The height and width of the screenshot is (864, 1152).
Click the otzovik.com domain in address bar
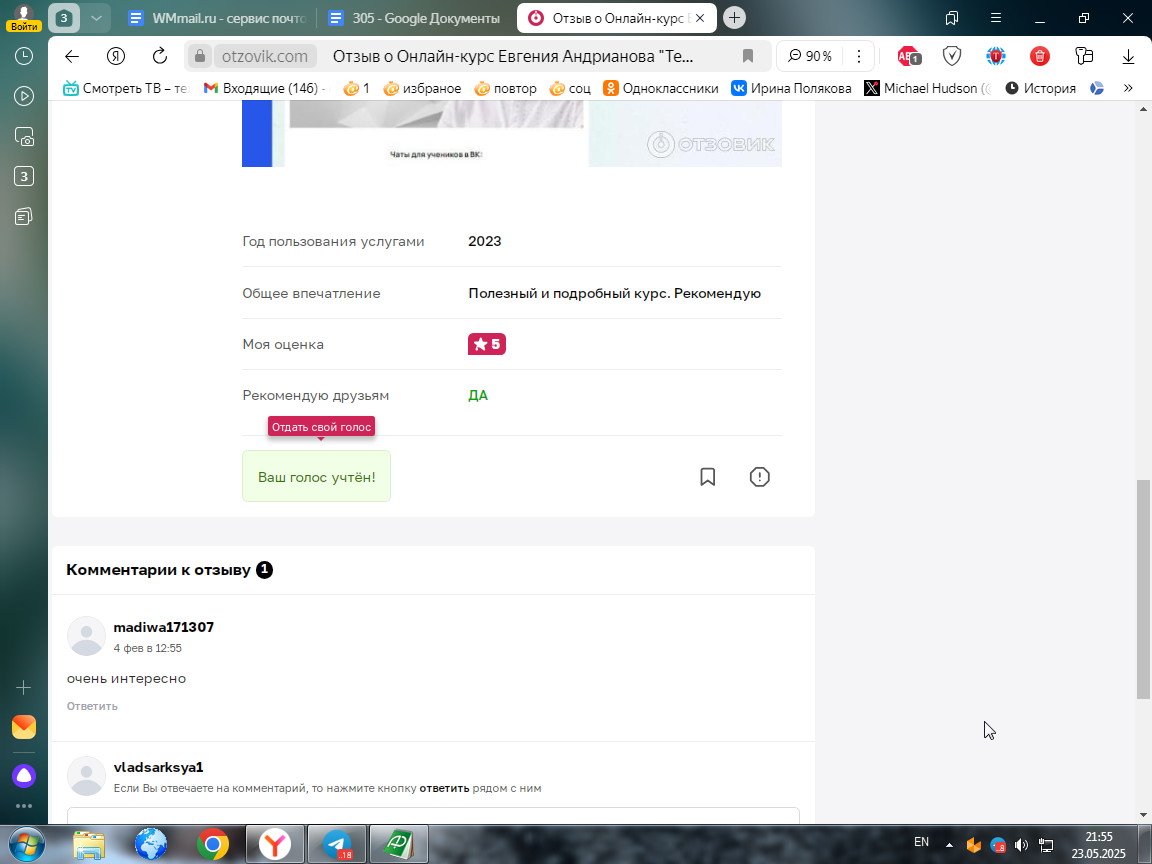point(264,57)
